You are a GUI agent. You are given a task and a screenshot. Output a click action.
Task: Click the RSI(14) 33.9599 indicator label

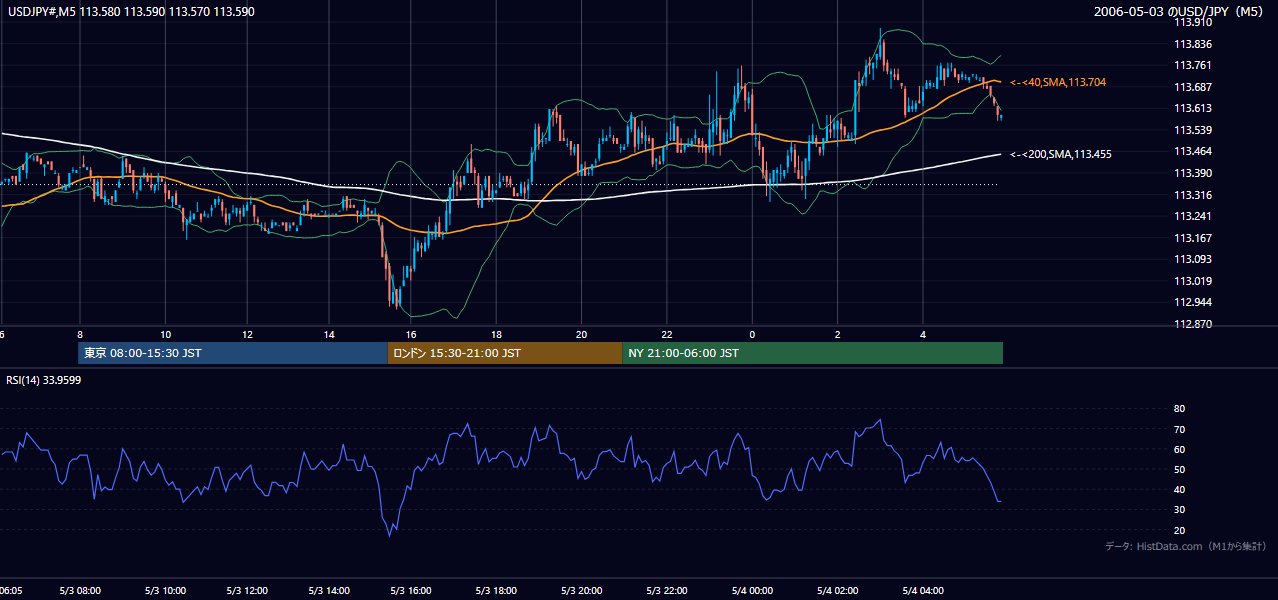44,380
